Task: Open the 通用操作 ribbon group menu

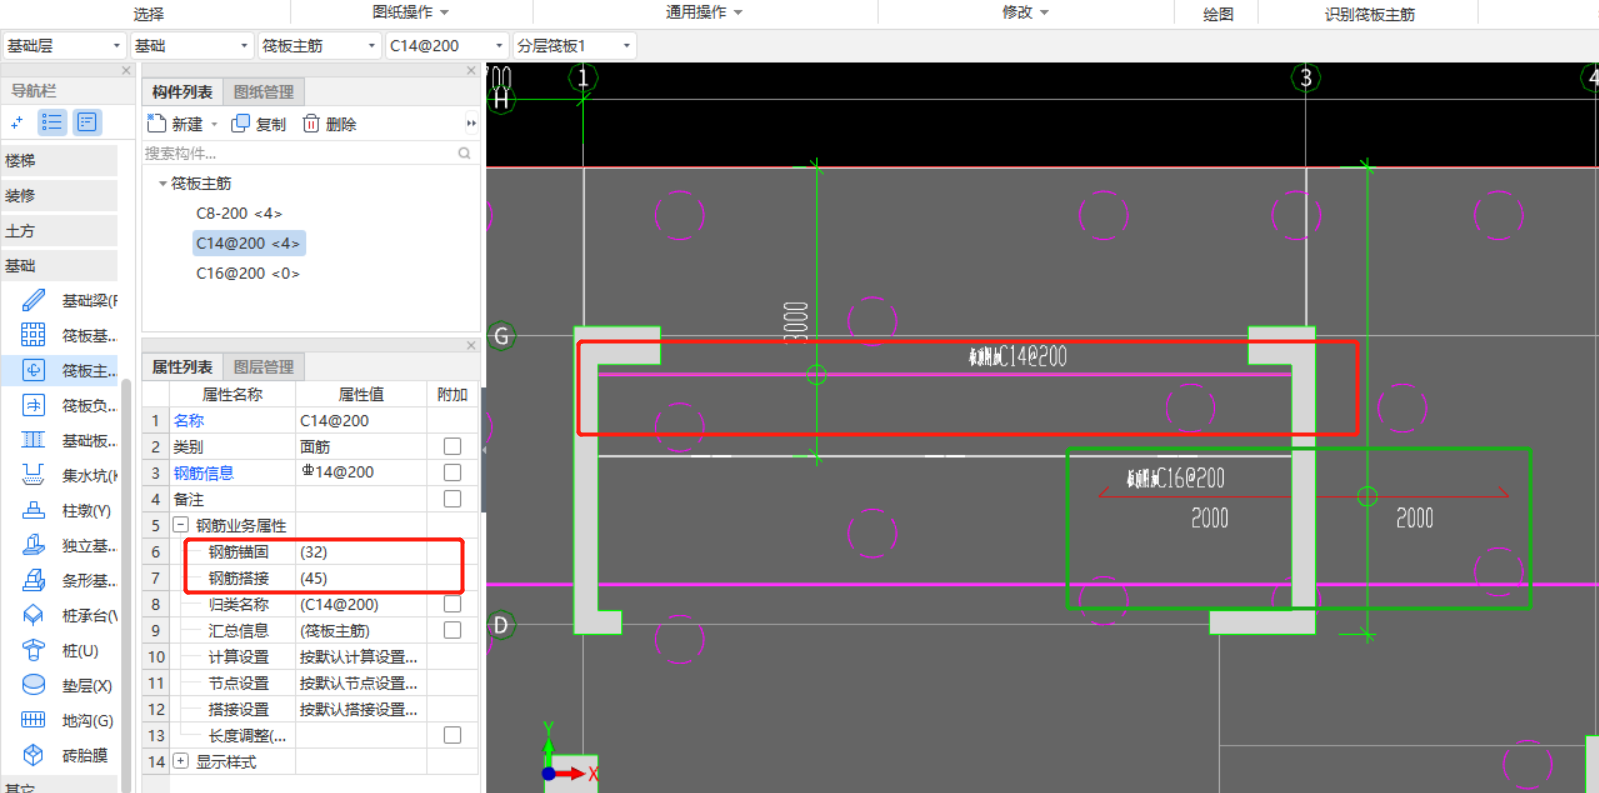Action: pyautogui.click(x=705, y=12)
